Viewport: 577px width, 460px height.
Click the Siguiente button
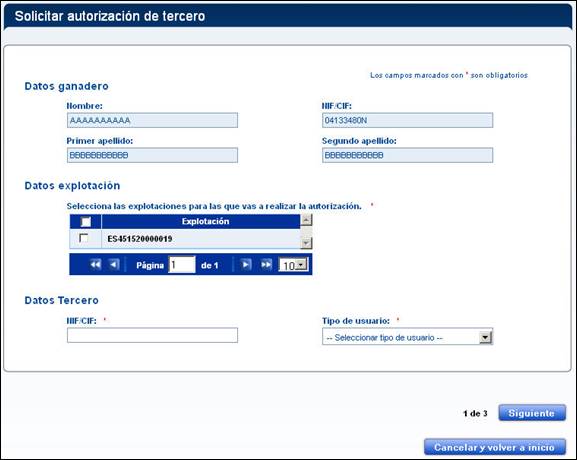[x=532, y=413]
